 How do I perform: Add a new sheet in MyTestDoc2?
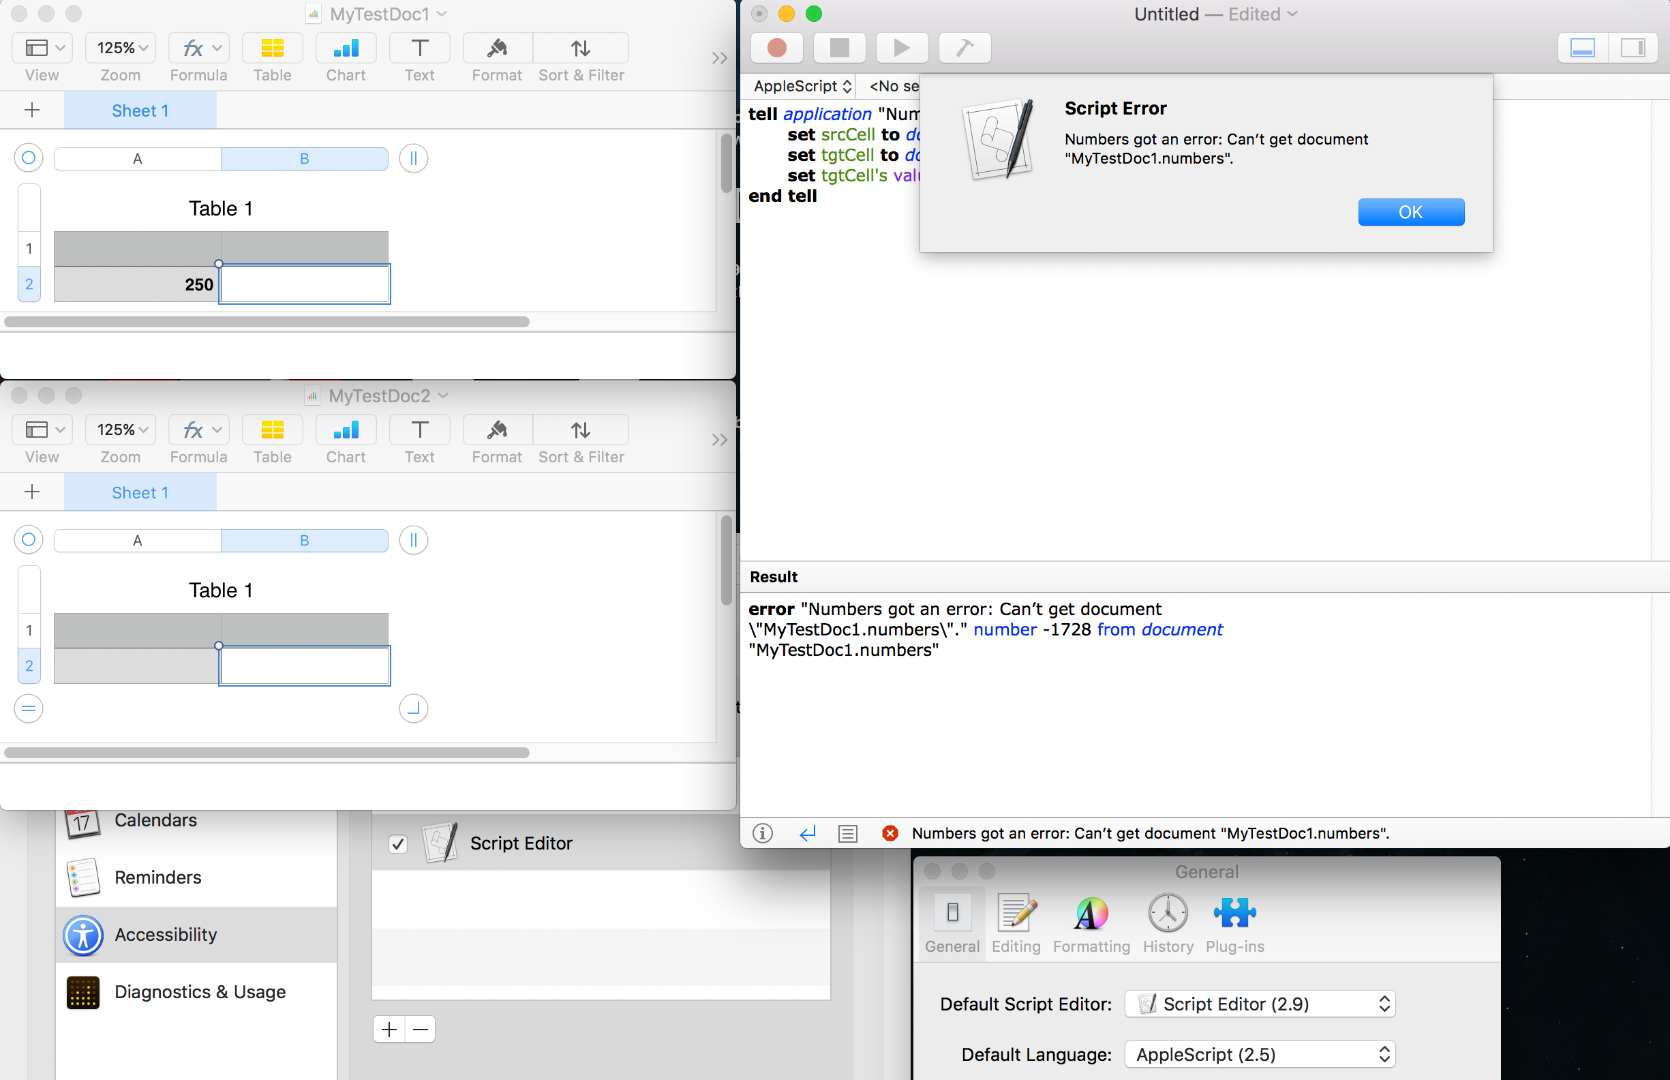pos(32,492)
